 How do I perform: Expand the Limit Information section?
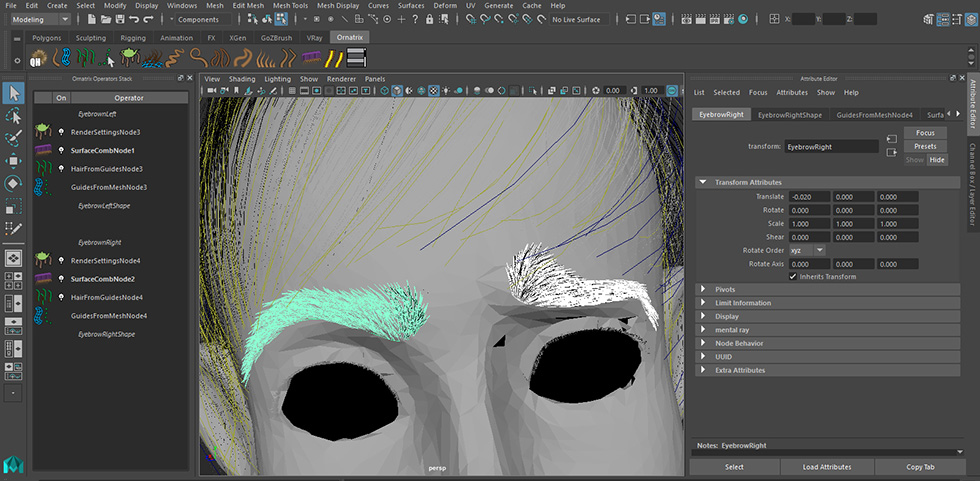[x=742, y=303]
